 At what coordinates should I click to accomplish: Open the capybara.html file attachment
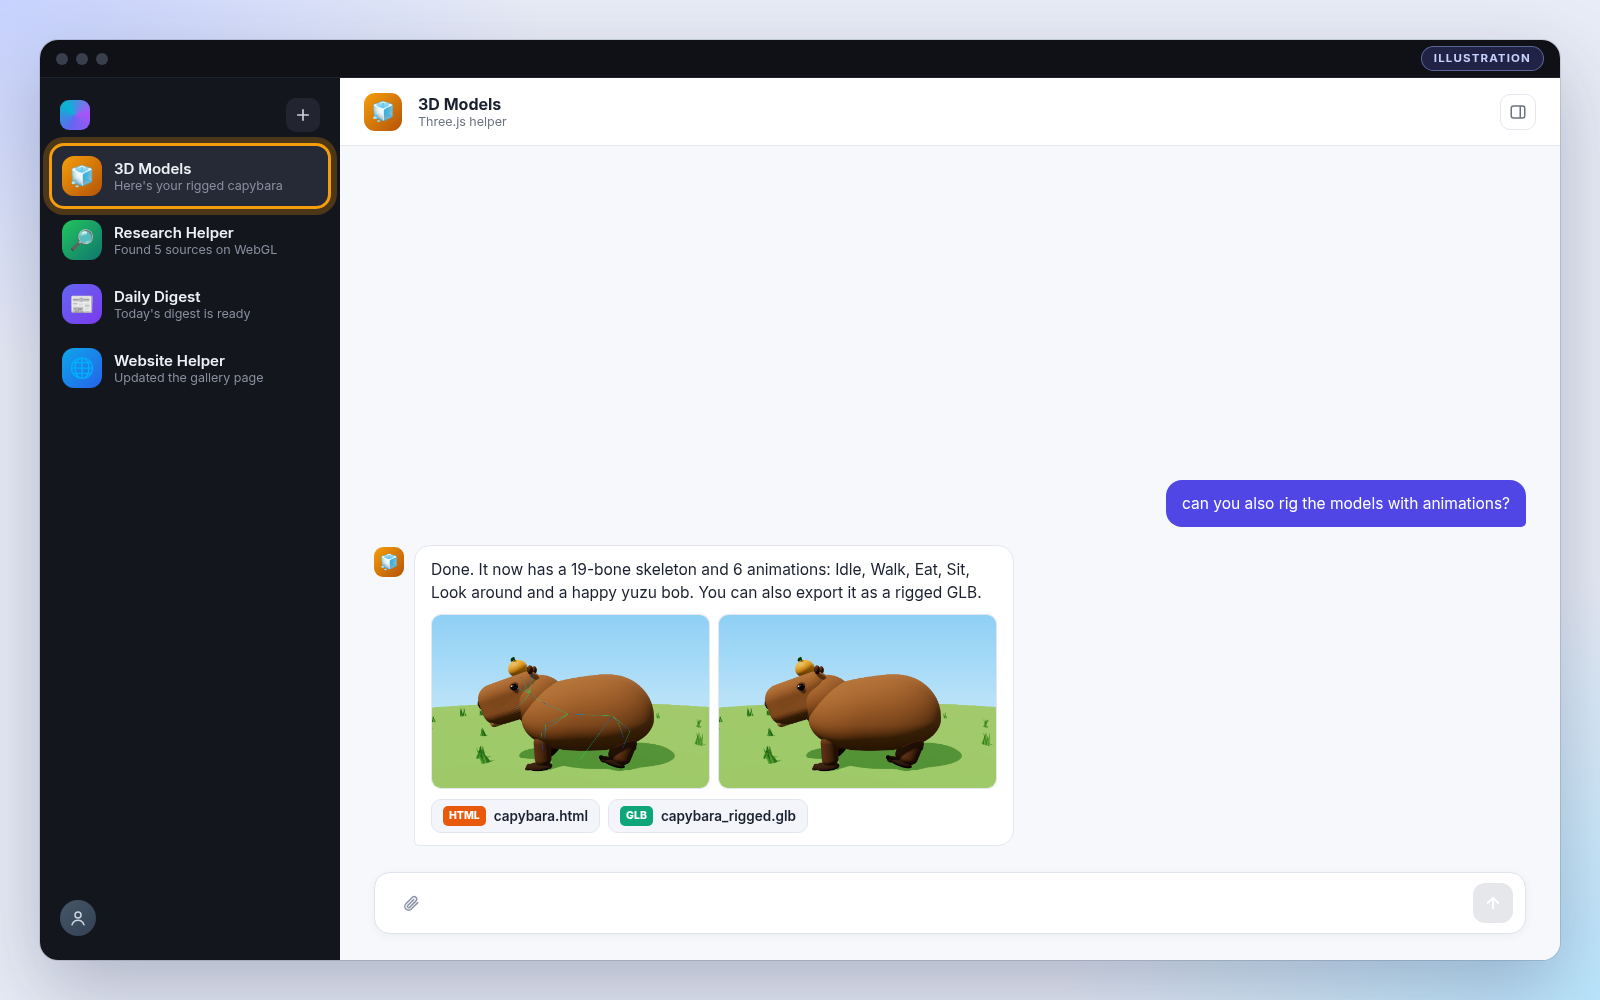click(515, 816)
